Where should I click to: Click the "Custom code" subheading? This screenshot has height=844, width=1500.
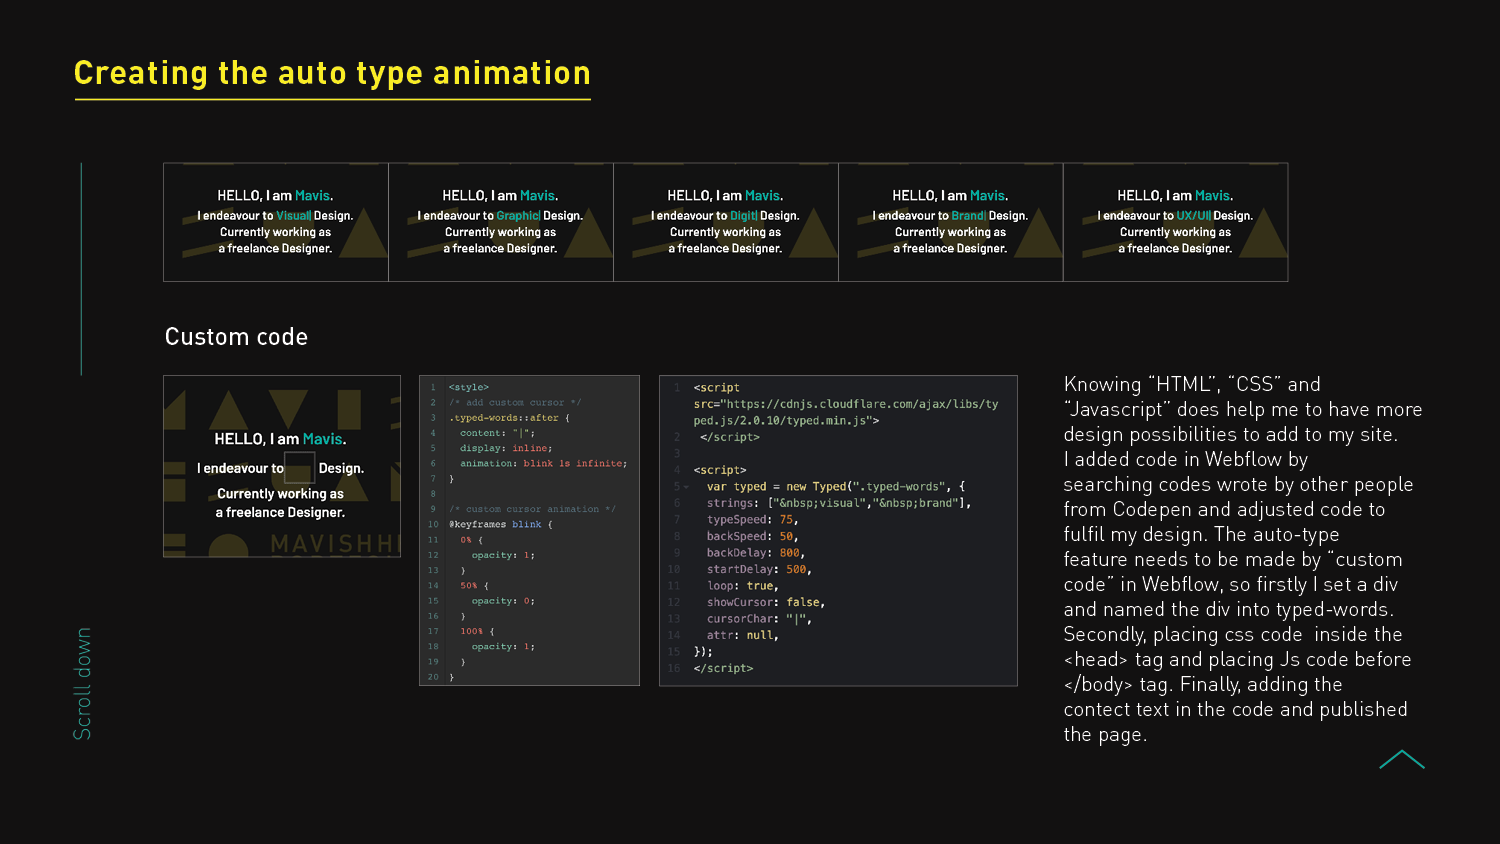pos(236,337)
